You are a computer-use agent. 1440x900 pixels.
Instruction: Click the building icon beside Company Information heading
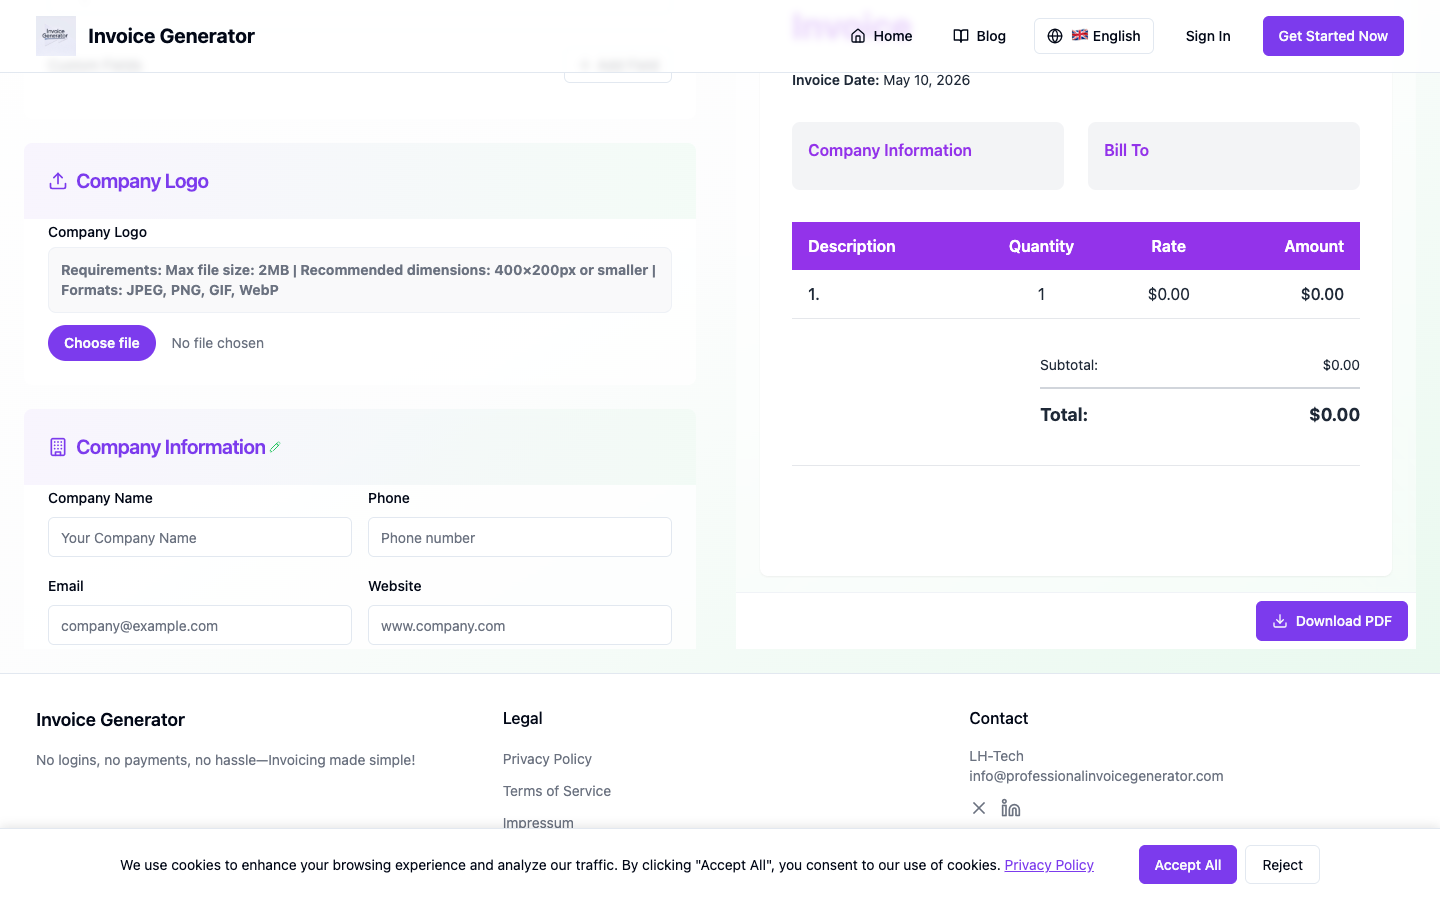pos(58,447)
